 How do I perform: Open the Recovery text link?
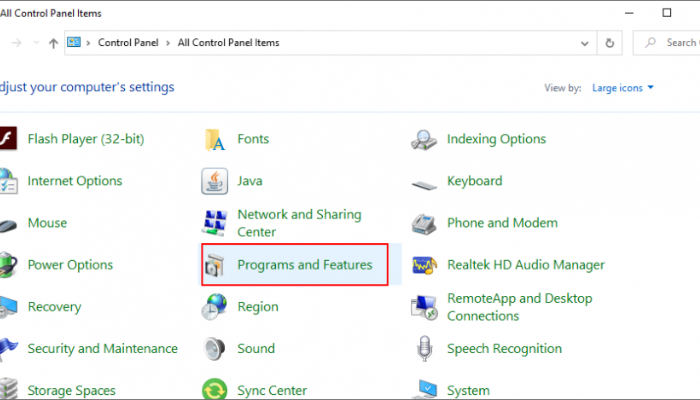54,307
